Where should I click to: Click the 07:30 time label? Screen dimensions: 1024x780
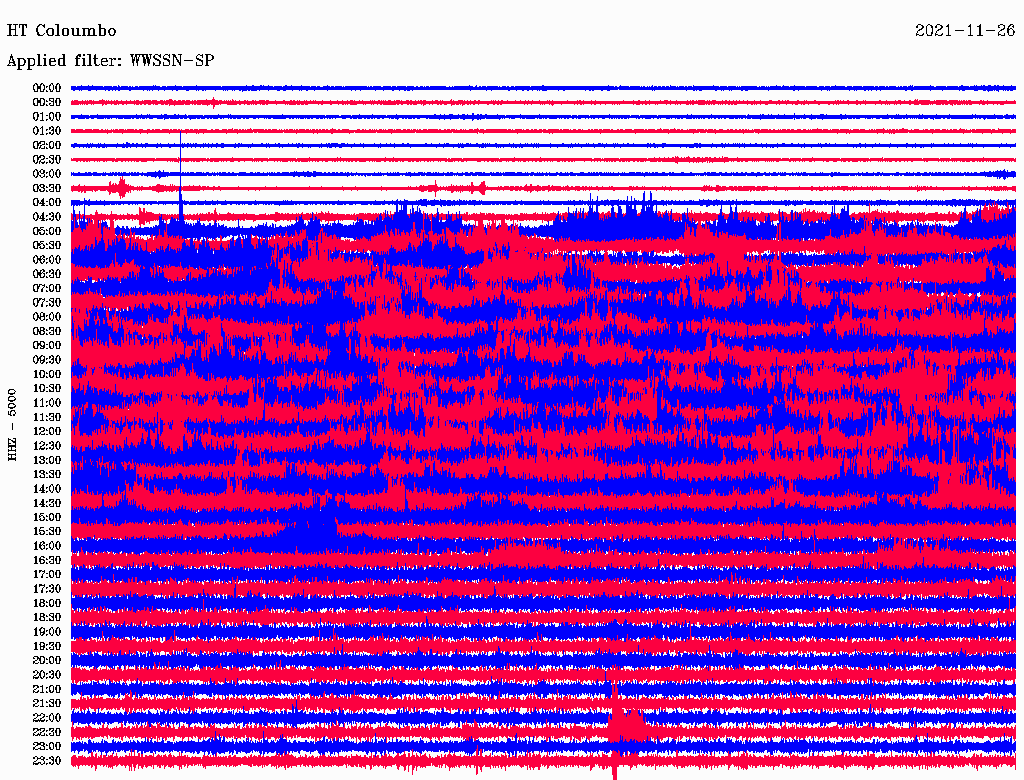coord(47,302)
